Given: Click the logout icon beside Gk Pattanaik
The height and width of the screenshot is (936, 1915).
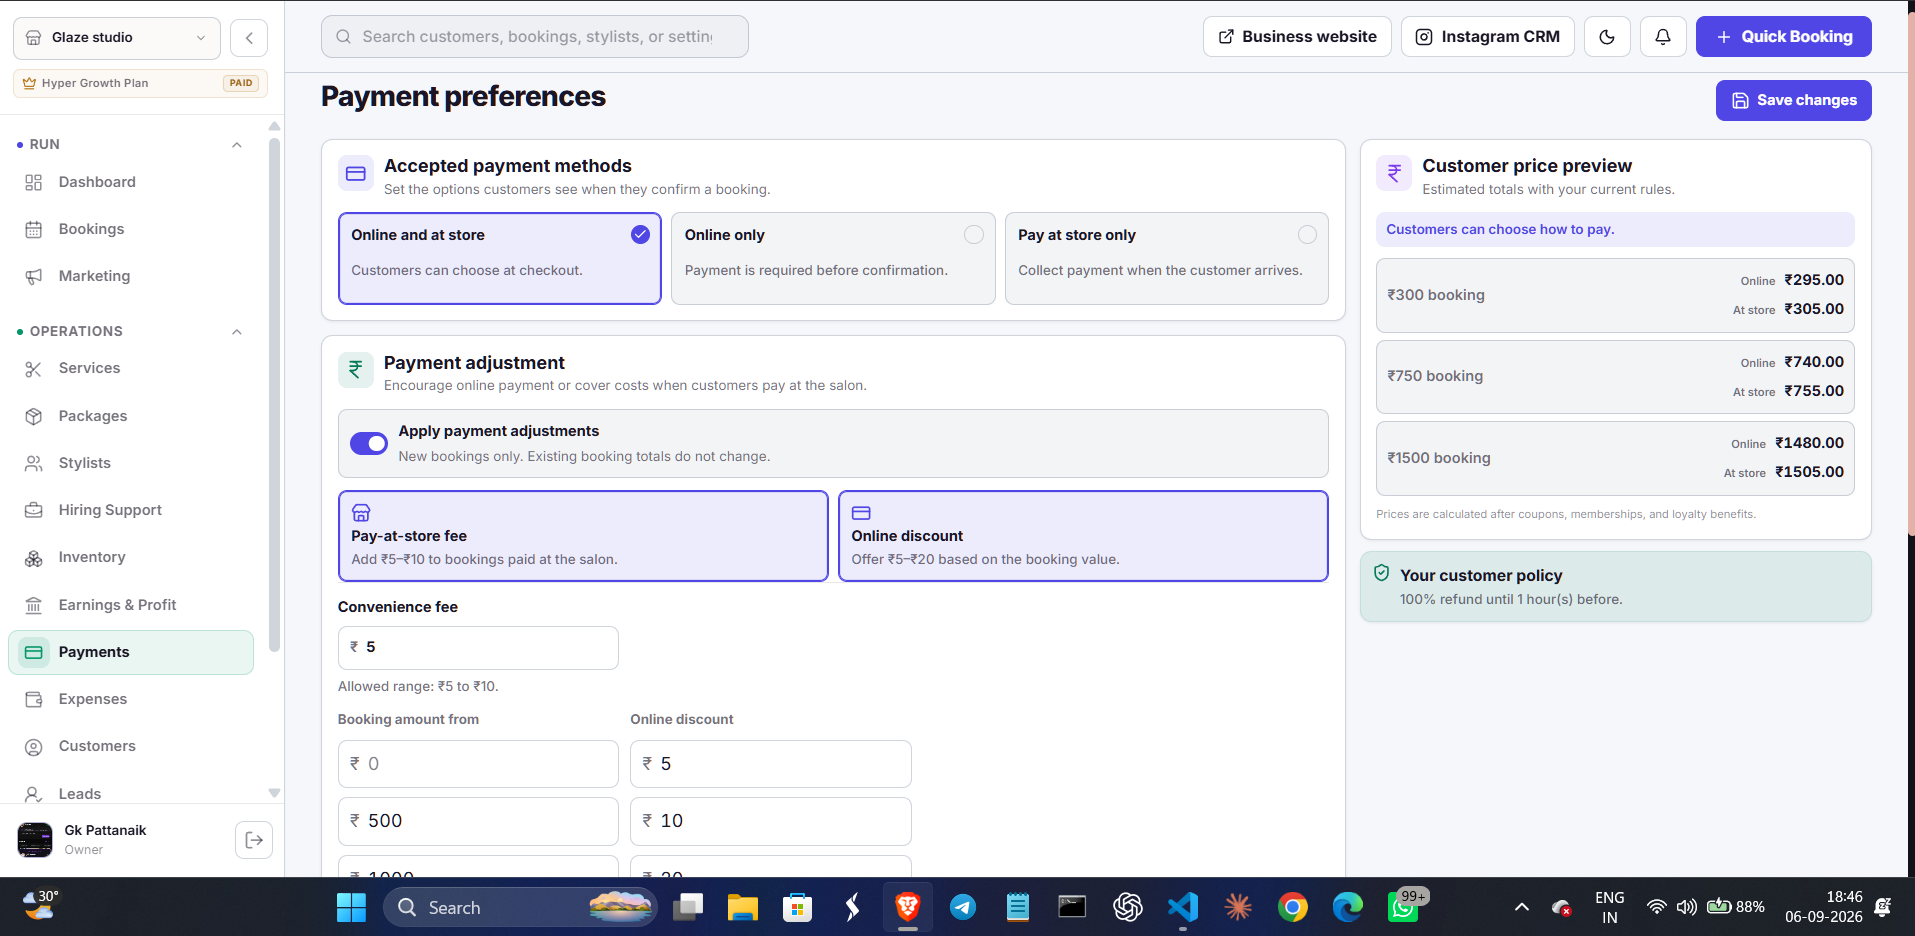Looking at the screenshot, I should pyautogui.click(x=254, y=840).
